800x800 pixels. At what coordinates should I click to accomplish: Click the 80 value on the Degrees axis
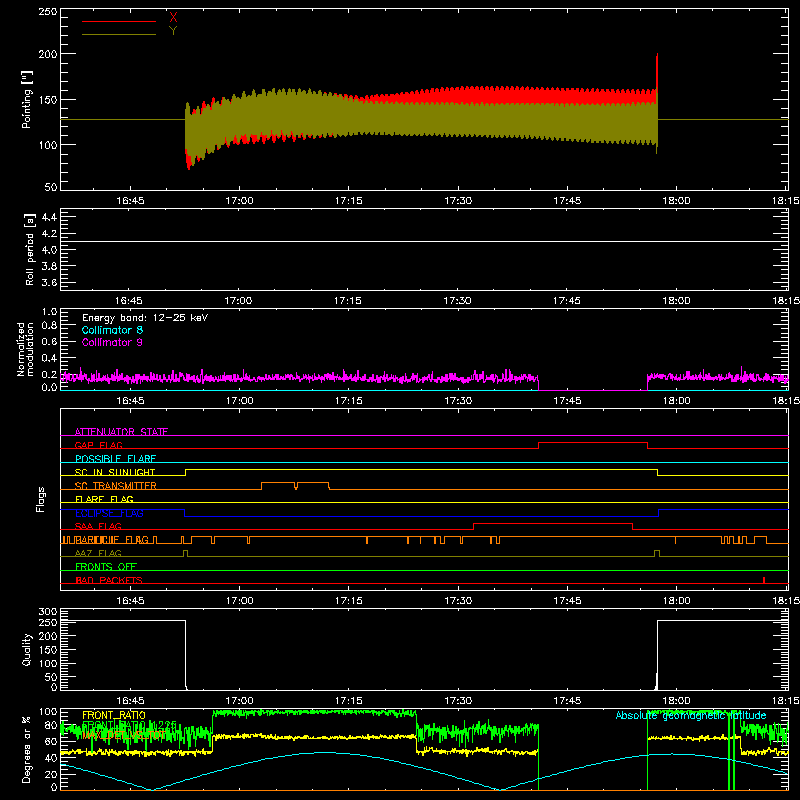(51, 725)
